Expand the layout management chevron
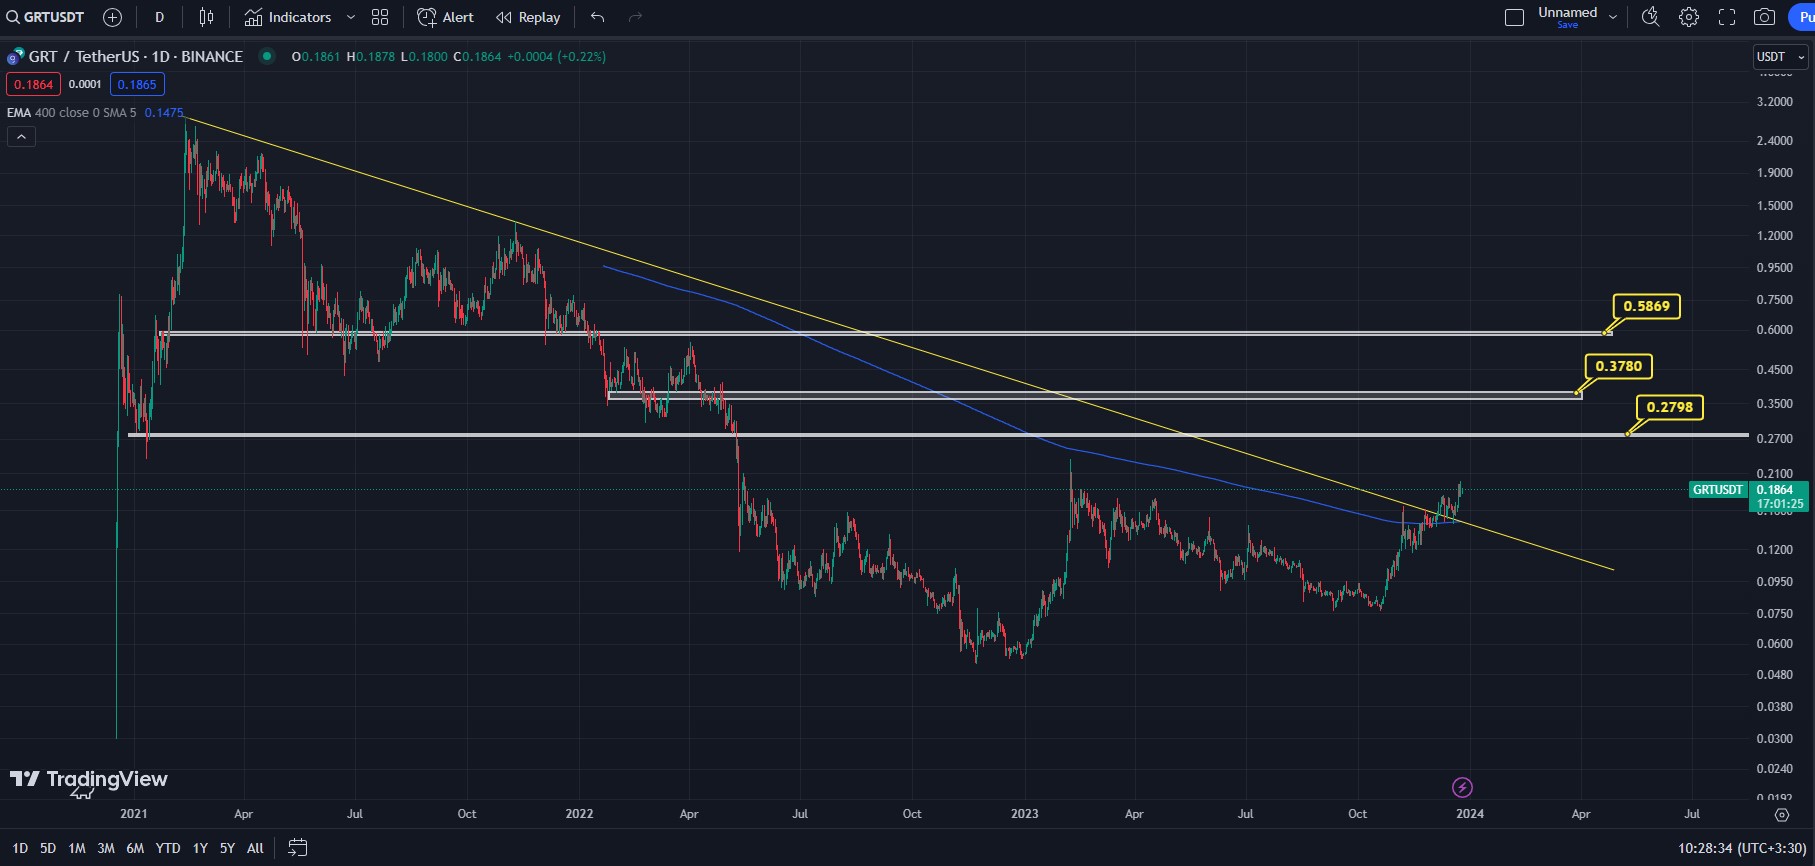Viewport: 1815px width, 866px height. [1613, 17]
